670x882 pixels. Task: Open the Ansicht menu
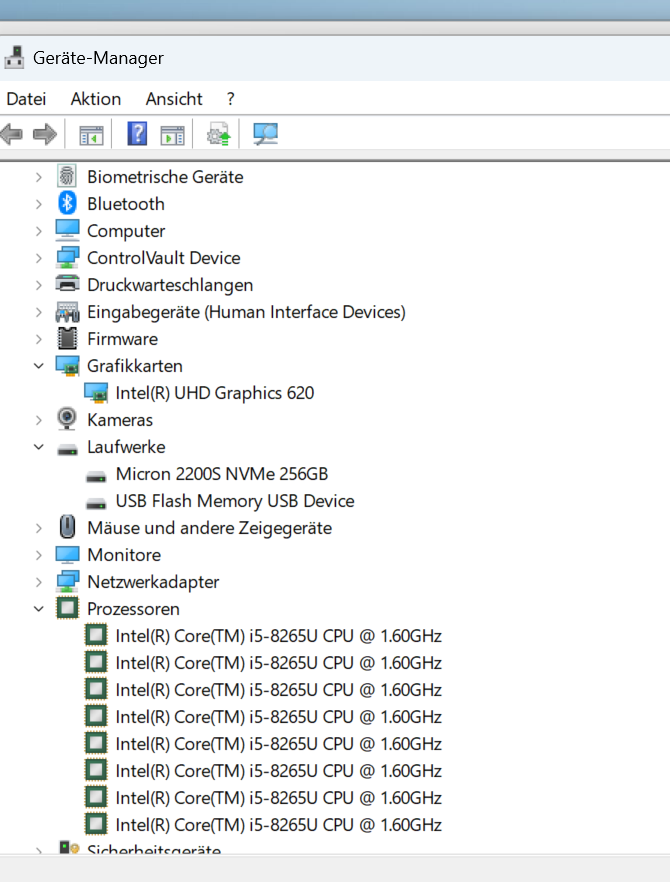pyautogui.click(x=174, y=99)
